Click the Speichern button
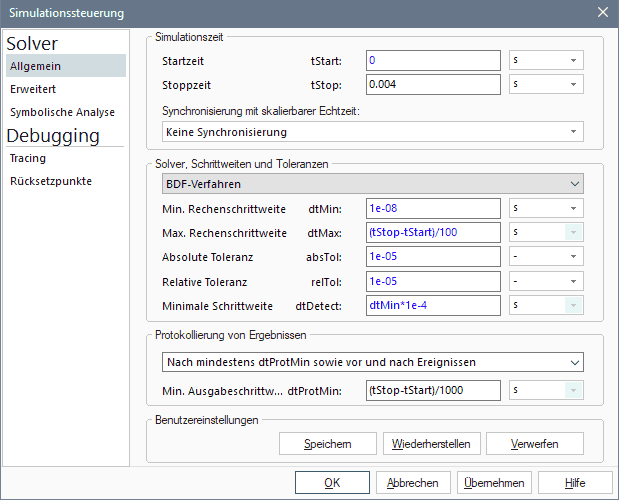Image resolution: width=619 pixels, height=500 pixels. click(x=327, y=443)
